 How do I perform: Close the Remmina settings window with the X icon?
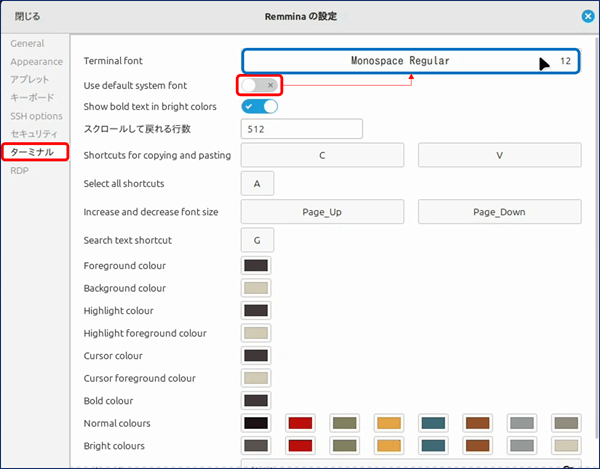pos(588,16)
